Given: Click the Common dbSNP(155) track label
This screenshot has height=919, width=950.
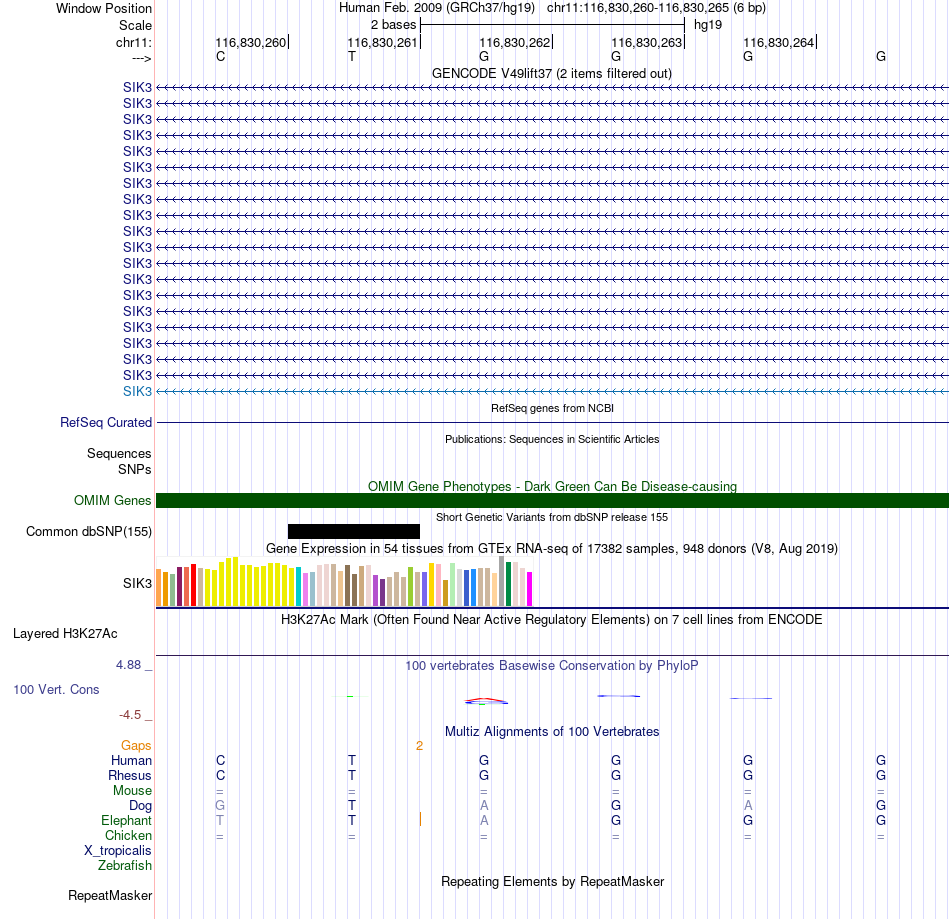Looking at the screenshot, I should 89,531.
